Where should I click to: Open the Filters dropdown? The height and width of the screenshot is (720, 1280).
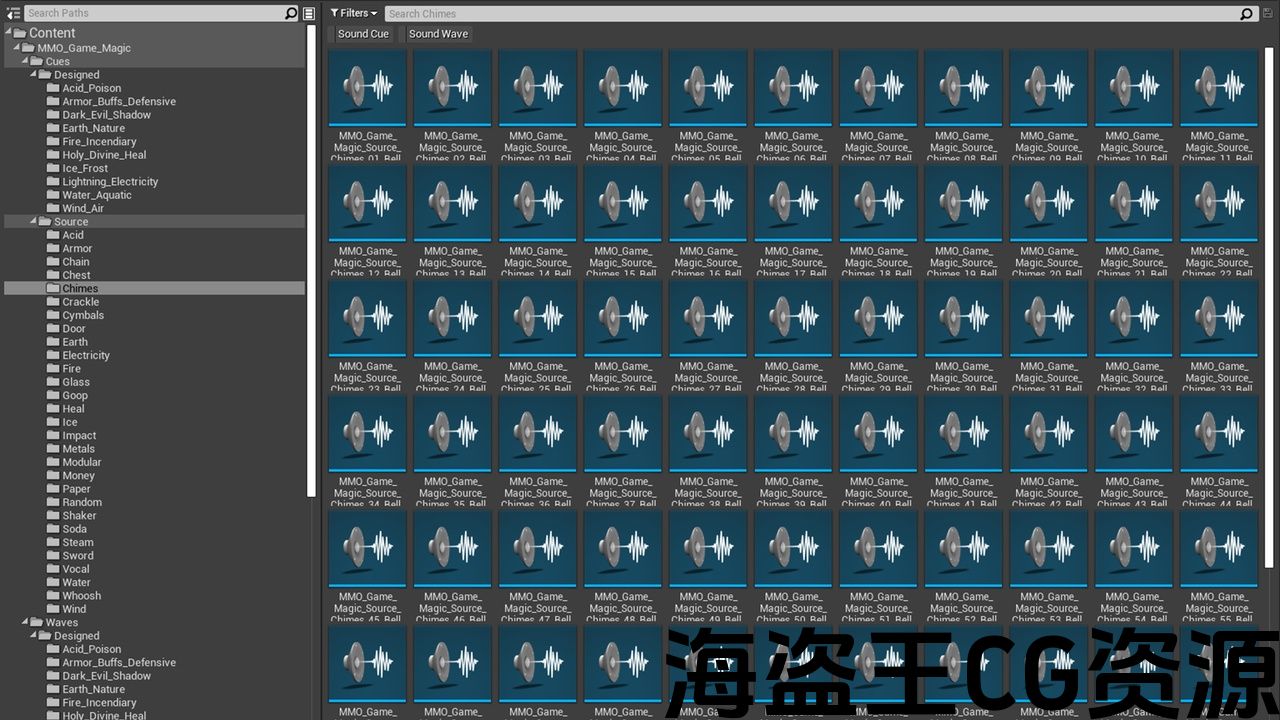[354, 13]
